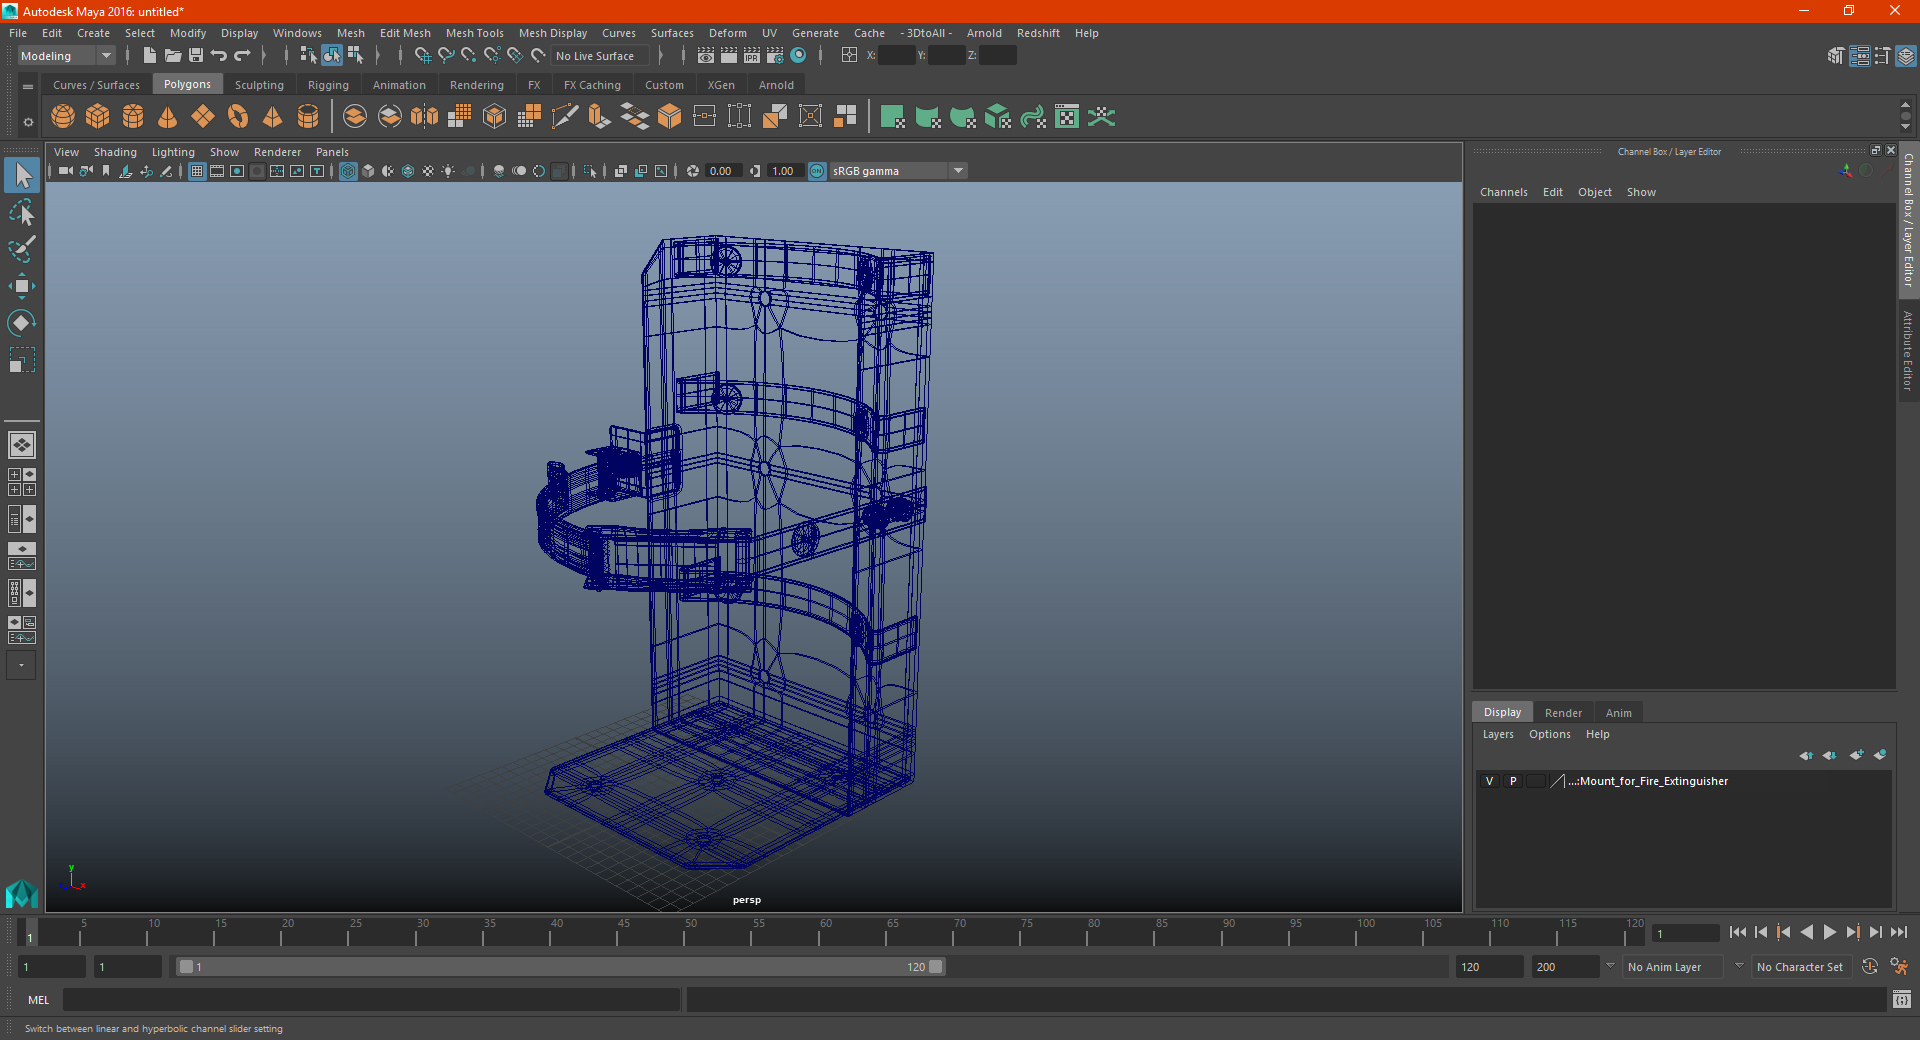1920x1040 pixels.
Task: Open the No Character Set dropdown
Action: (x=1801, y=967)
